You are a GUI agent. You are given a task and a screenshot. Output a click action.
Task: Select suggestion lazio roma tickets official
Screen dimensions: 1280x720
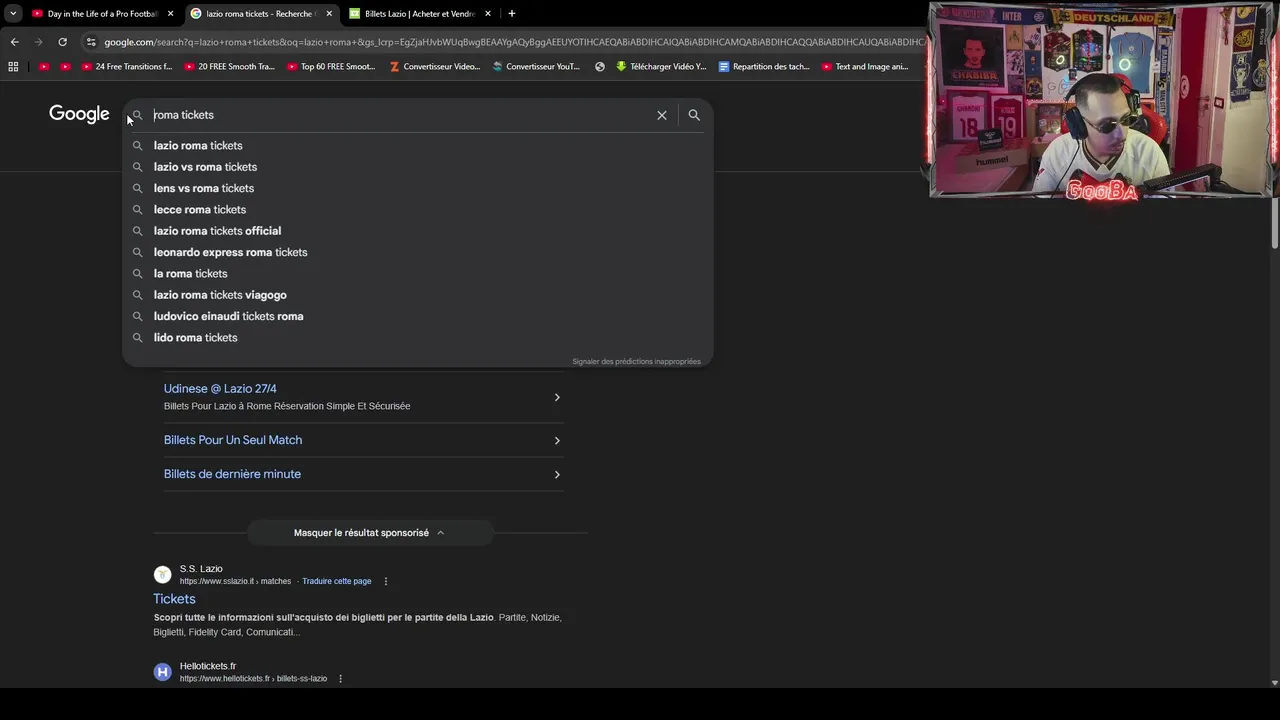(417, 231)
